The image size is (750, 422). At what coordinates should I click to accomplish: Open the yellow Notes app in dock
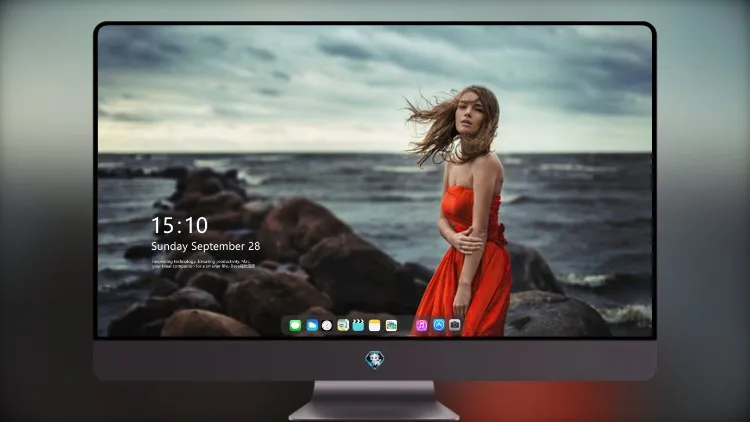375,325
